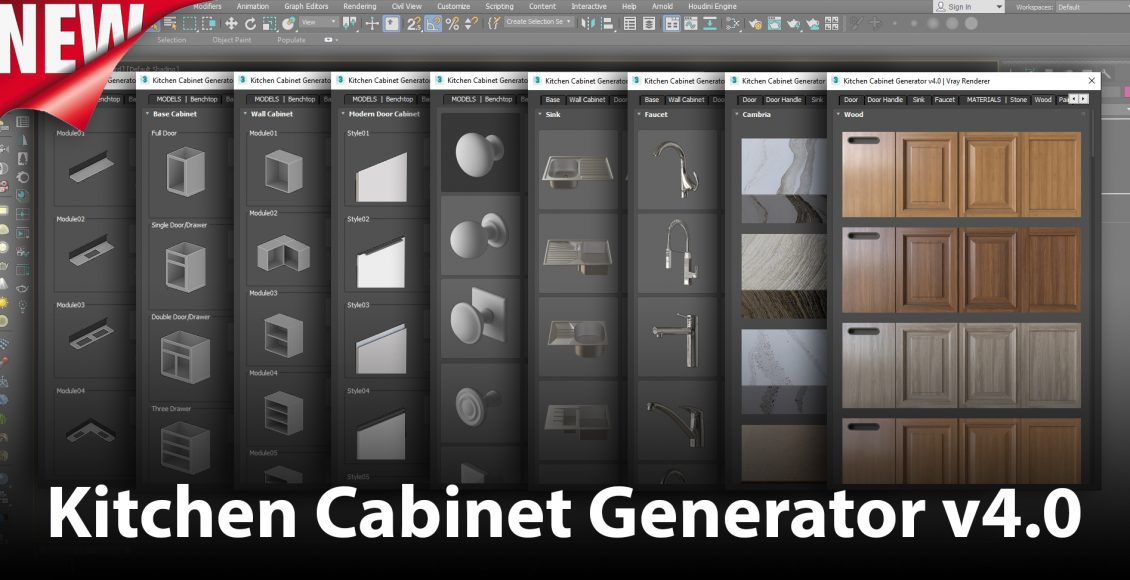This screenshot has height=580, width=1130.
Task: Open the Rendering menu
Action: 360,6
